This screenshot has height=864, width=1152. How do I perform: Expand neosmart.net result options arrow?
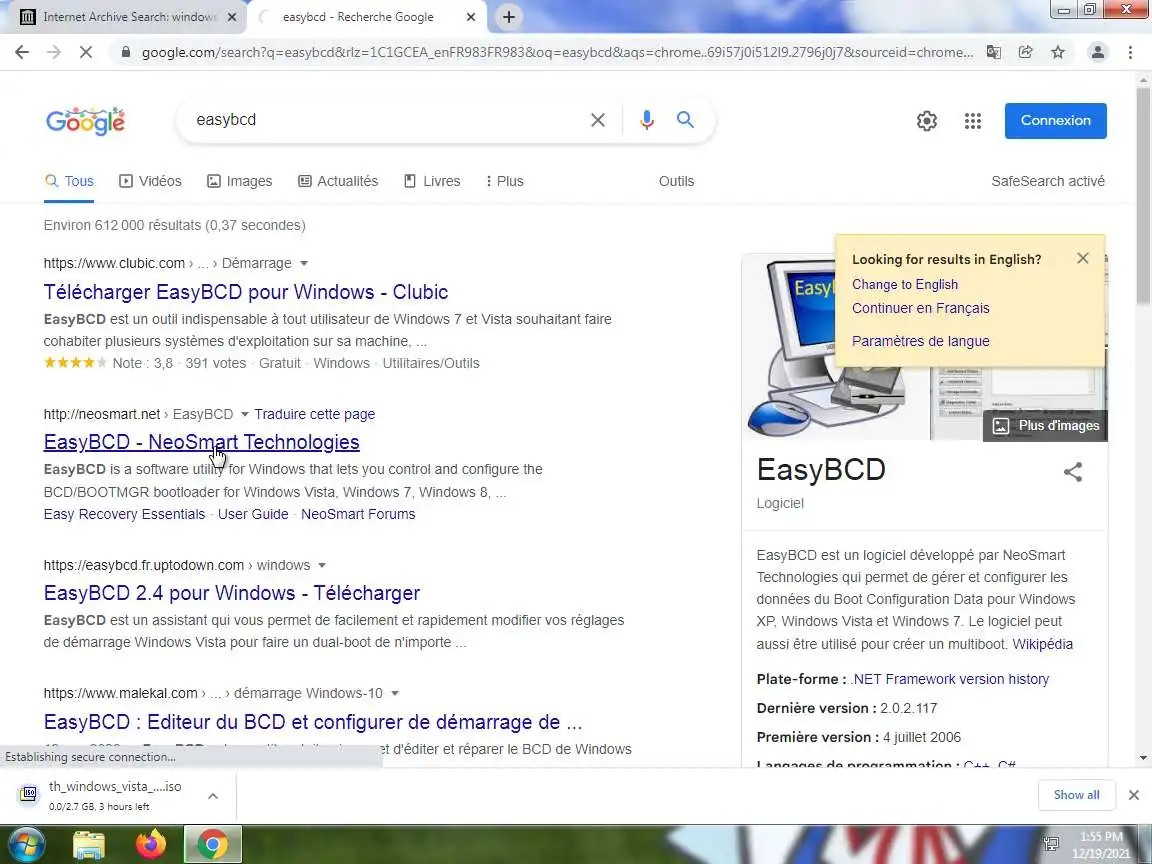point(245,414)
